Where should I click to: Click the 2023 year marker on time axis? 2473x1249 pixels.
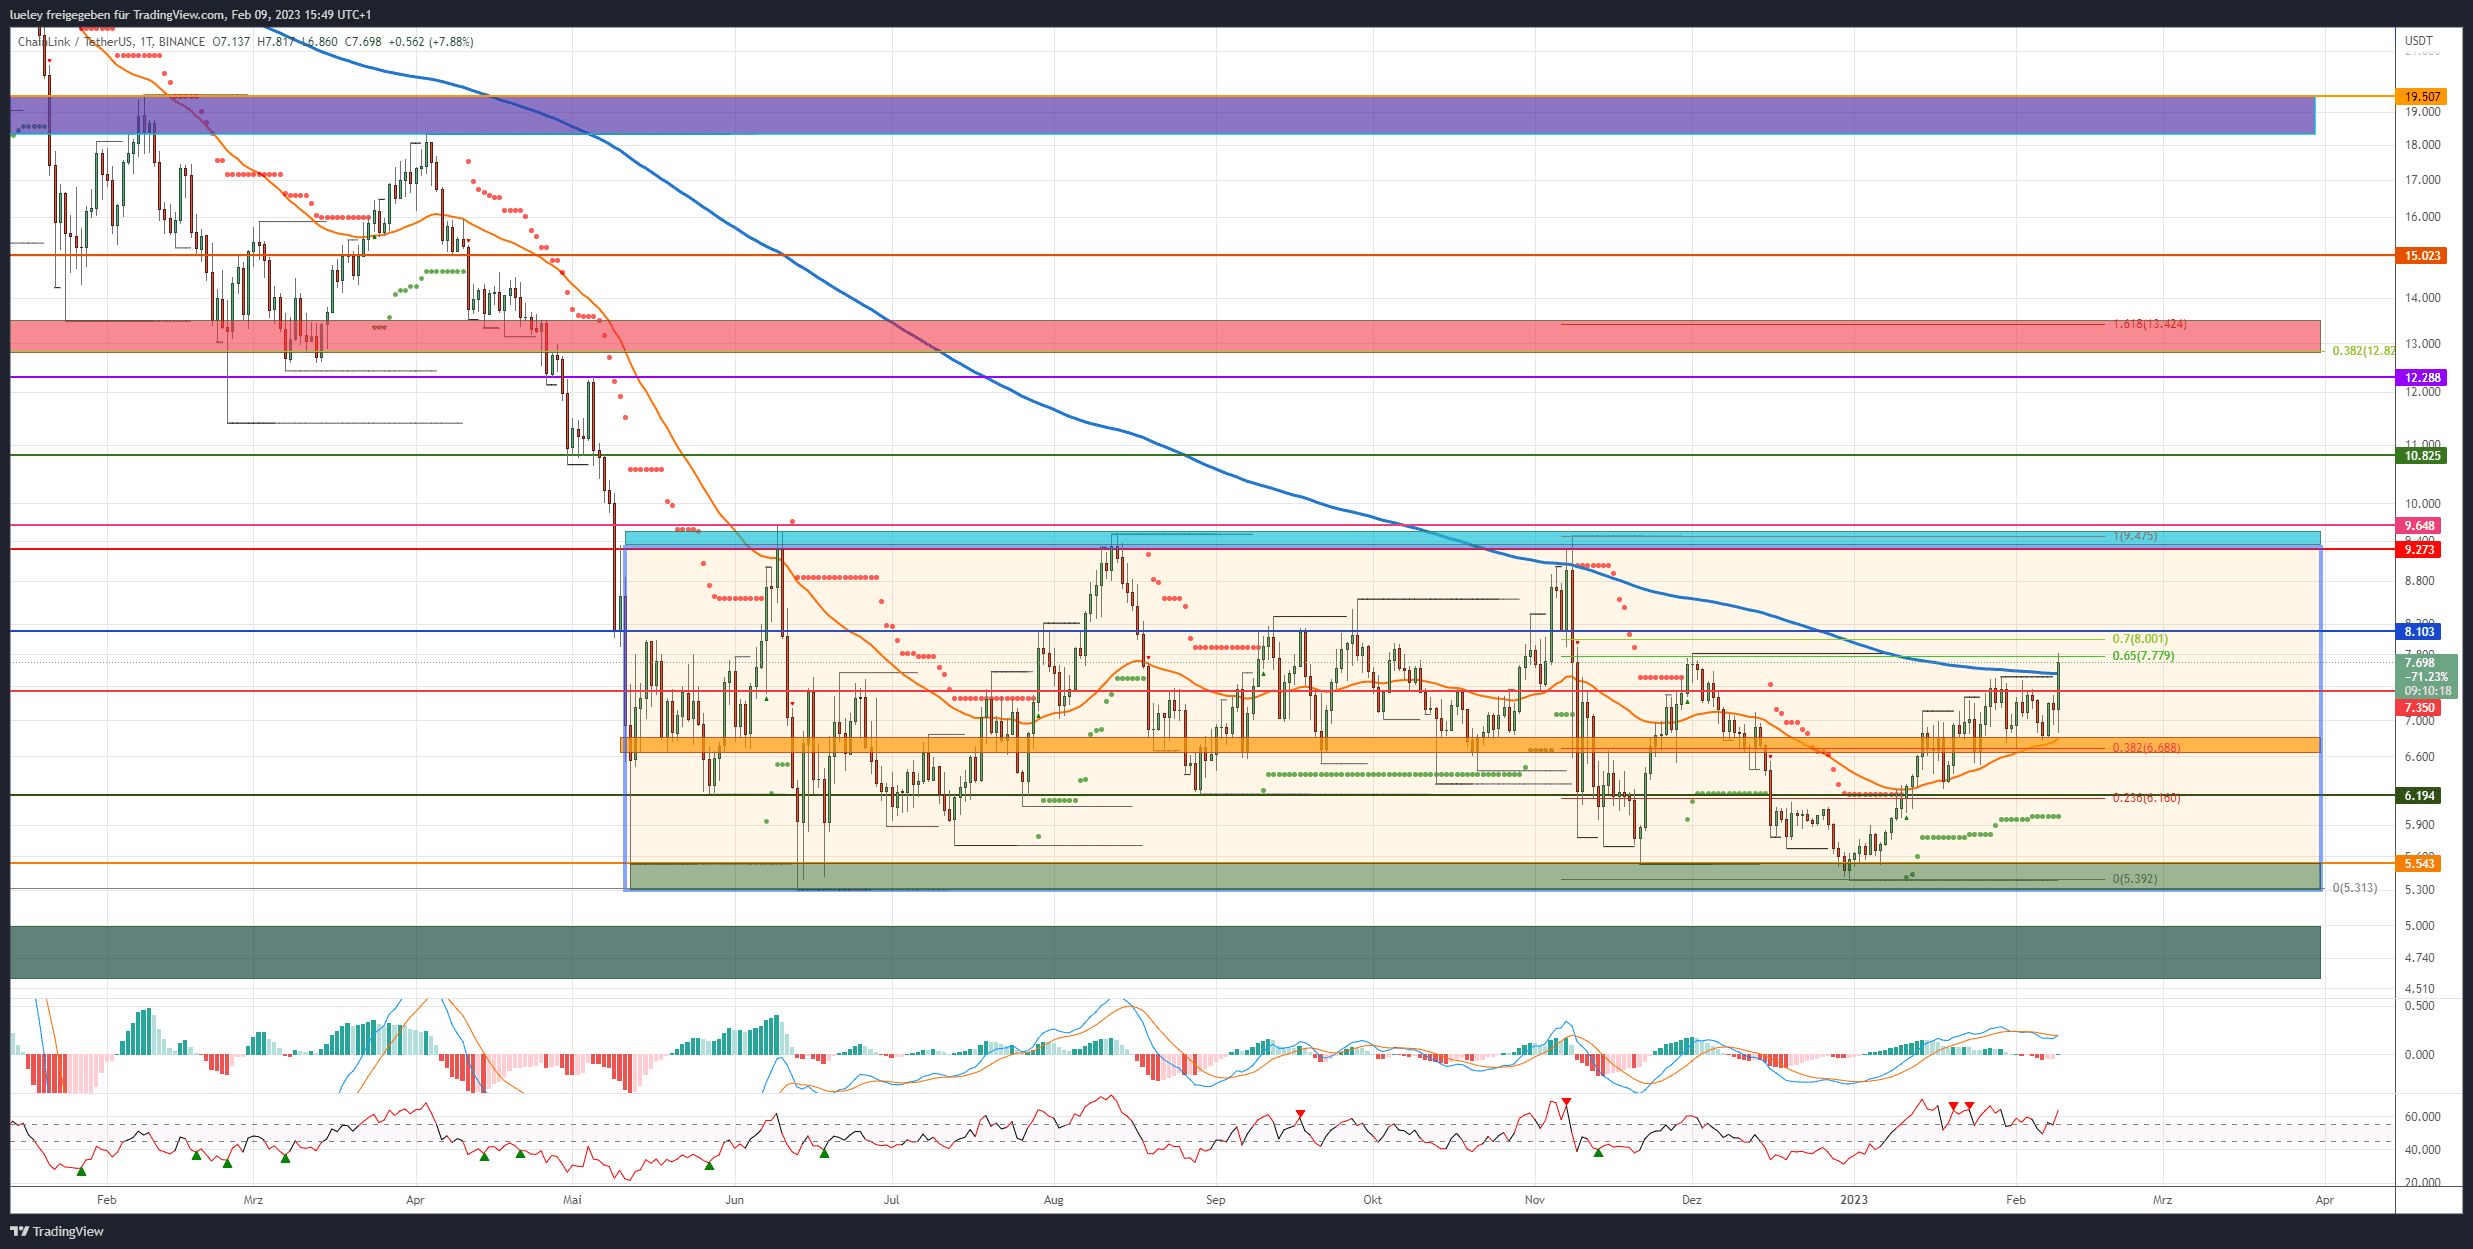coord(1854,1200)
